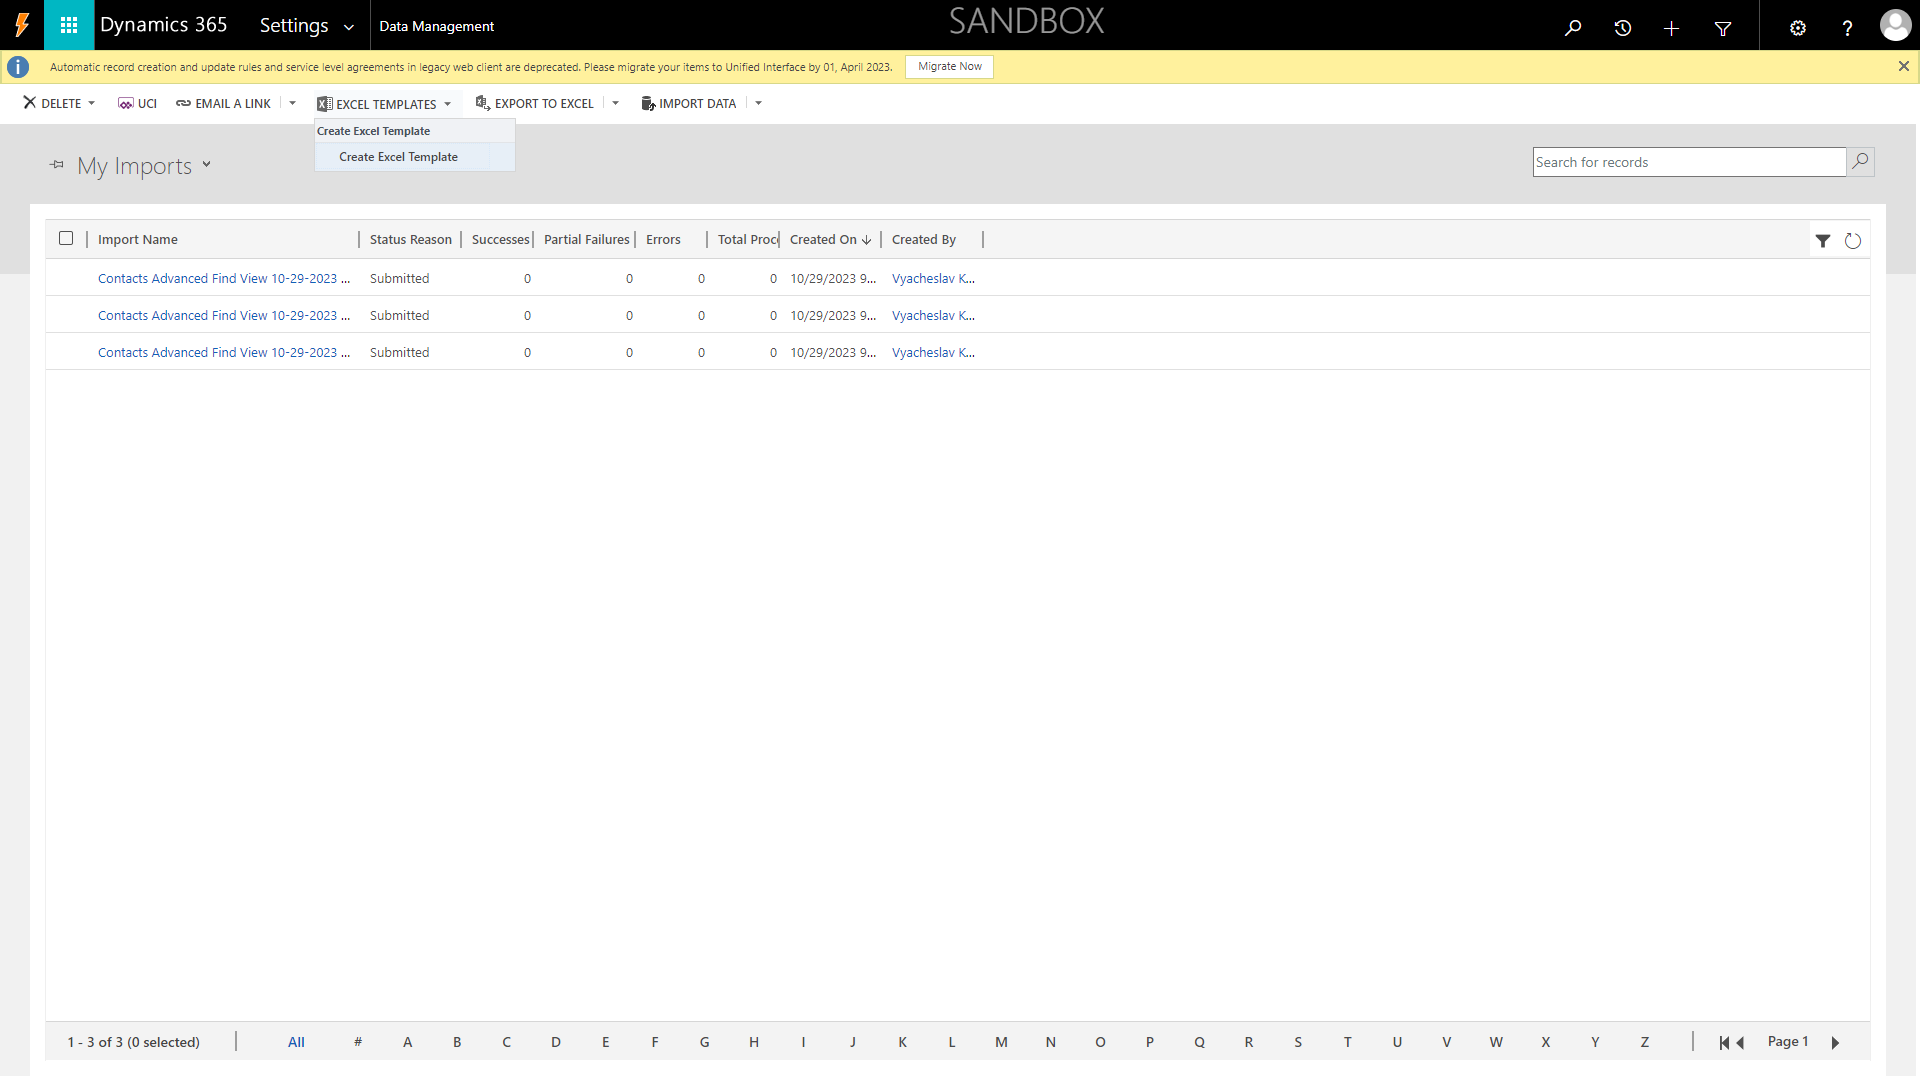Open first Contacts Advanced Find View import
The height and width of the screenshot is (1080, 1920).
[224, 278]
